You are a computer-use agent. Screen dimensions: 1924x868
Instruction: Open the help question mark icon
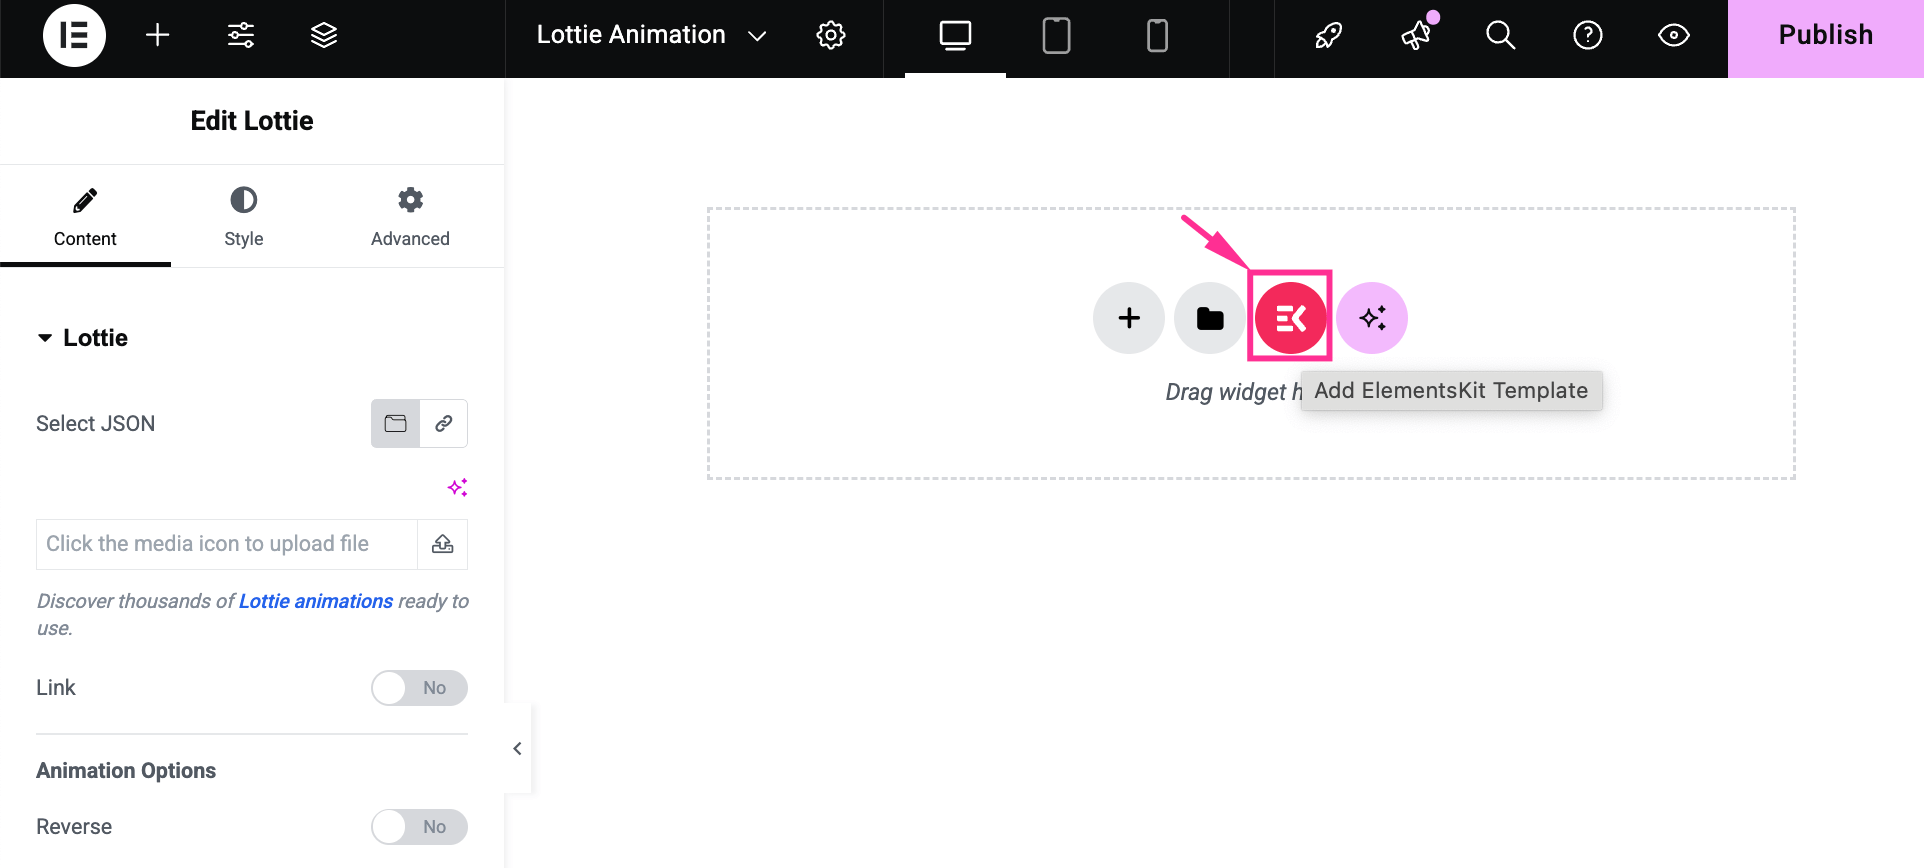click(x=1588, y=35)
